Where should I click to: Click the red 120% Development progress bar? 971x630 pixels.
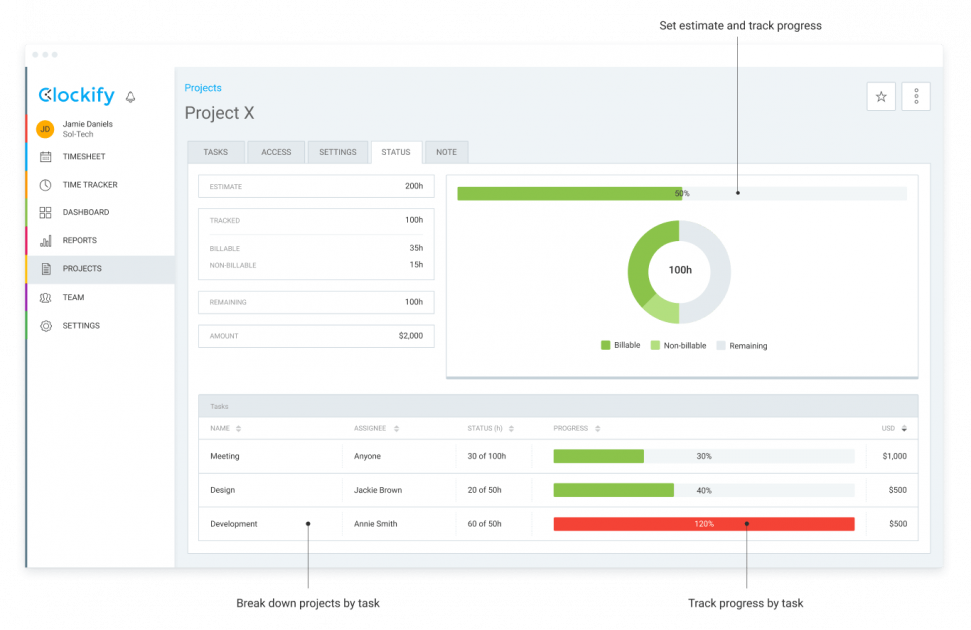[x=703, y=524]
